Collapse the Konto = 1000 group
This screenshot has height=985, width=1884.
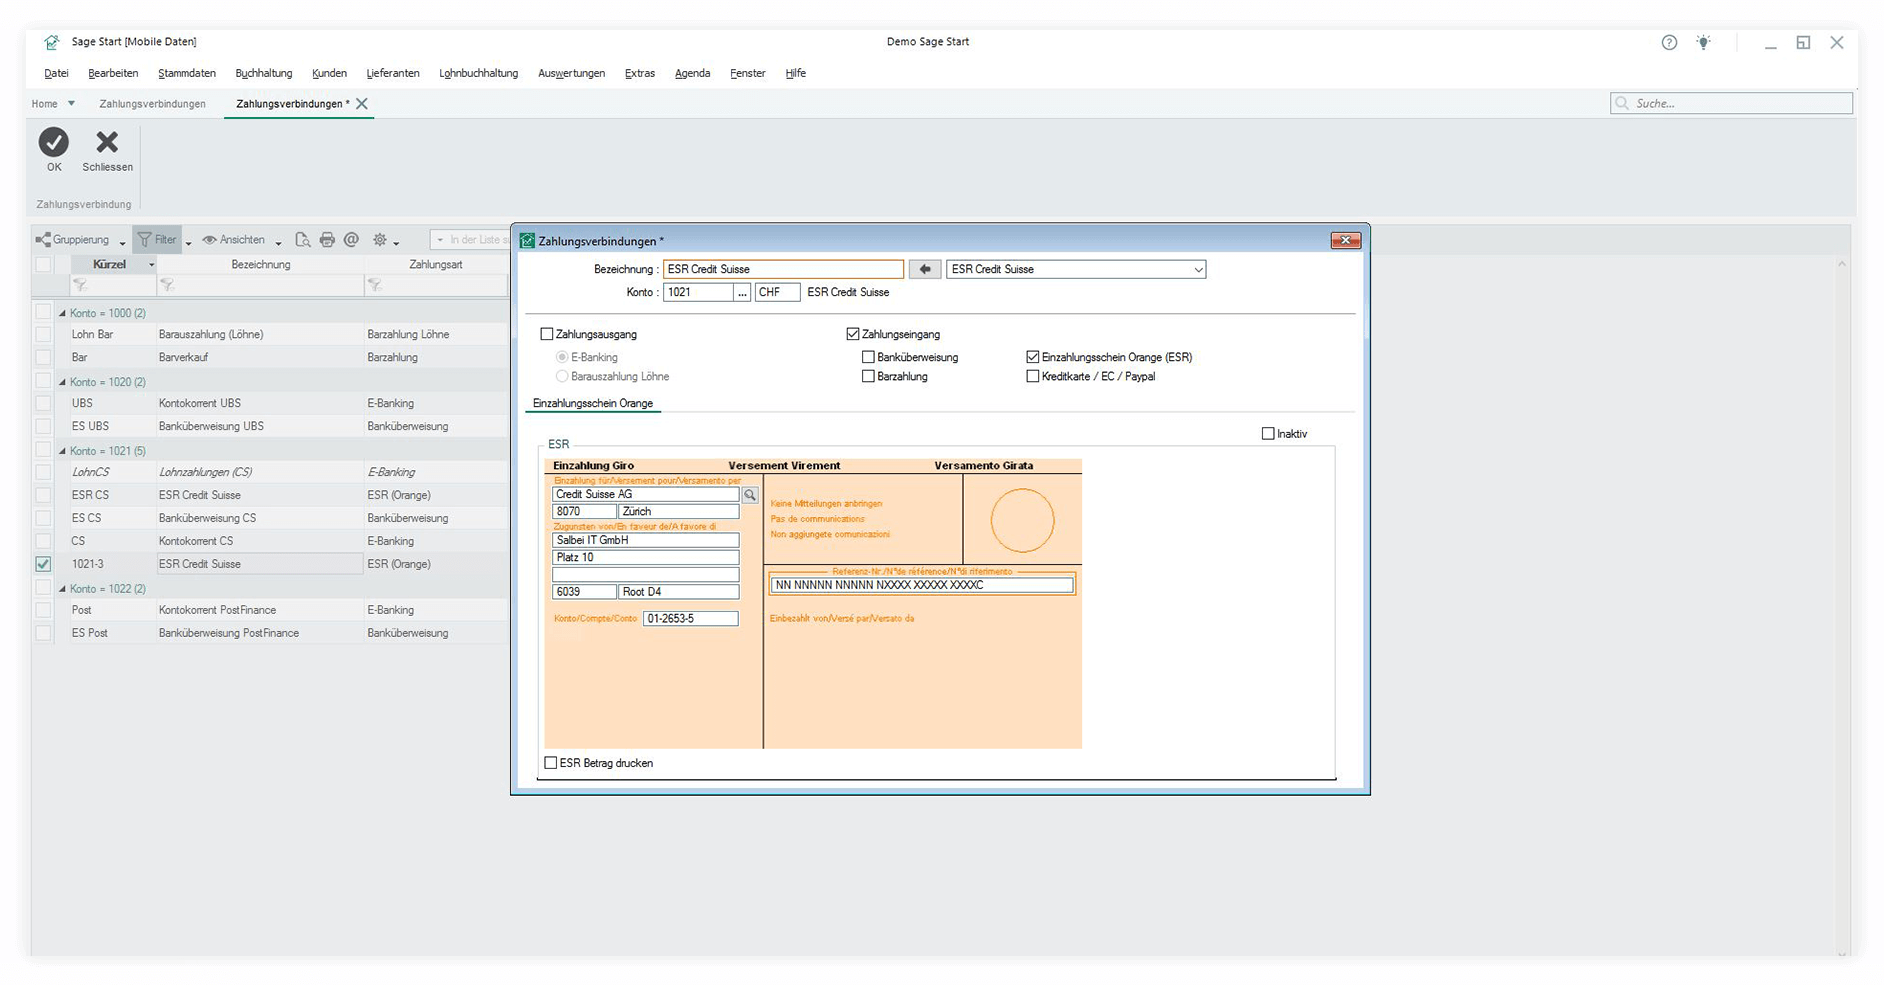click(62, 314)
